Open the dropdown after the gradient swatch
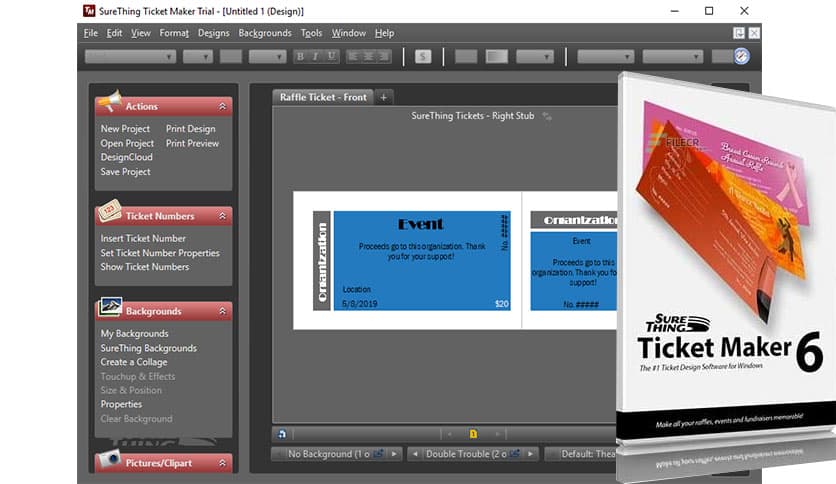Viewport: 836px width, 484px height. point(535,57)
